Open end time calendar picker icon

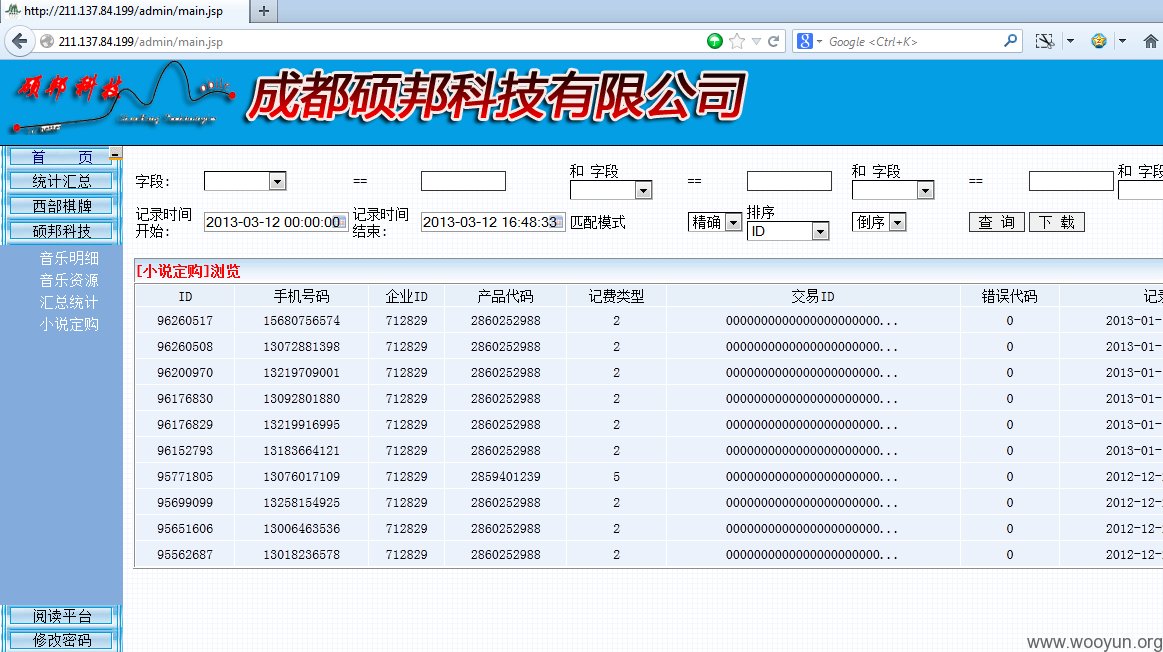tap(560, 222)
